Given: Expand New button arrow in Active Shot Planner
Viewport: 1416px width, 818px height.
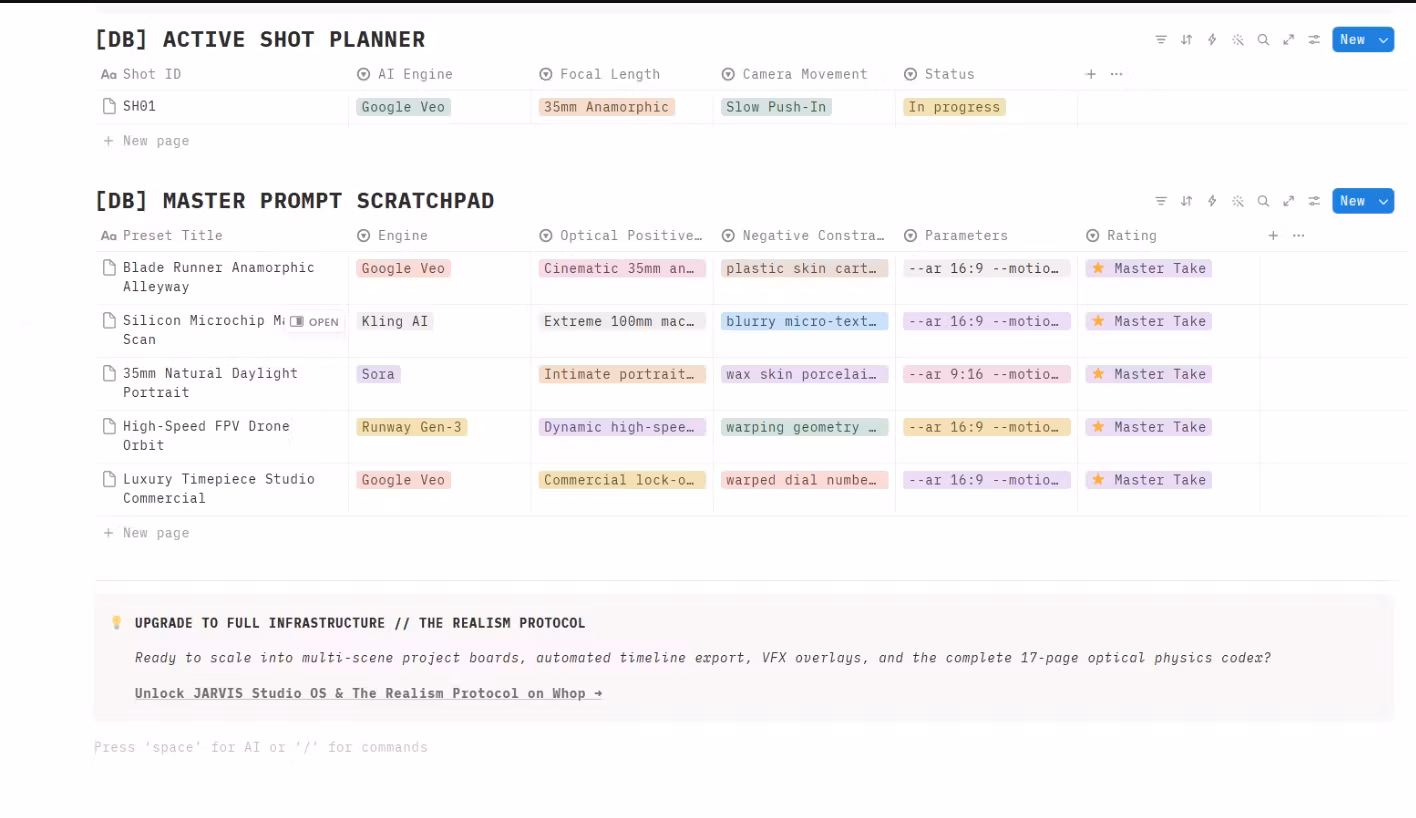Looking at the screenshot, I should (x=1384, y=40).
